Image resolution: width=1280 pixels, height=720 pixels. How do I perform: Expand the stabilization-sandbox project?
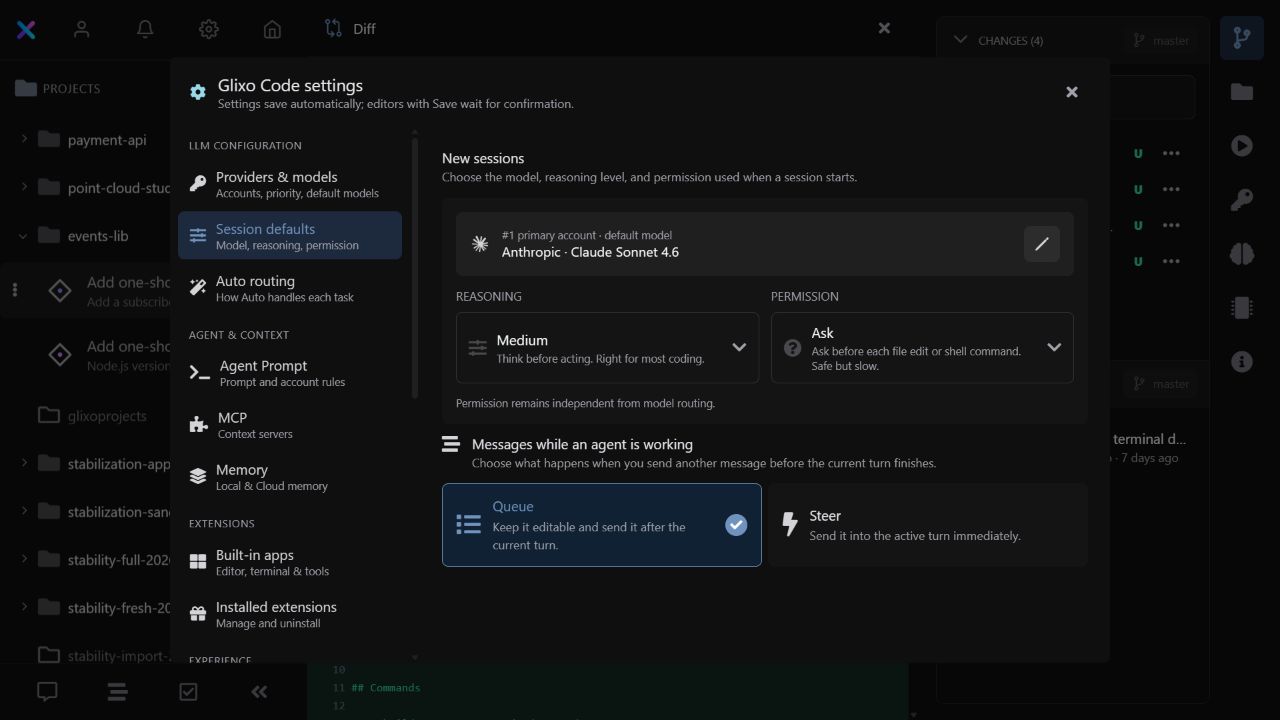coord(24,511)
